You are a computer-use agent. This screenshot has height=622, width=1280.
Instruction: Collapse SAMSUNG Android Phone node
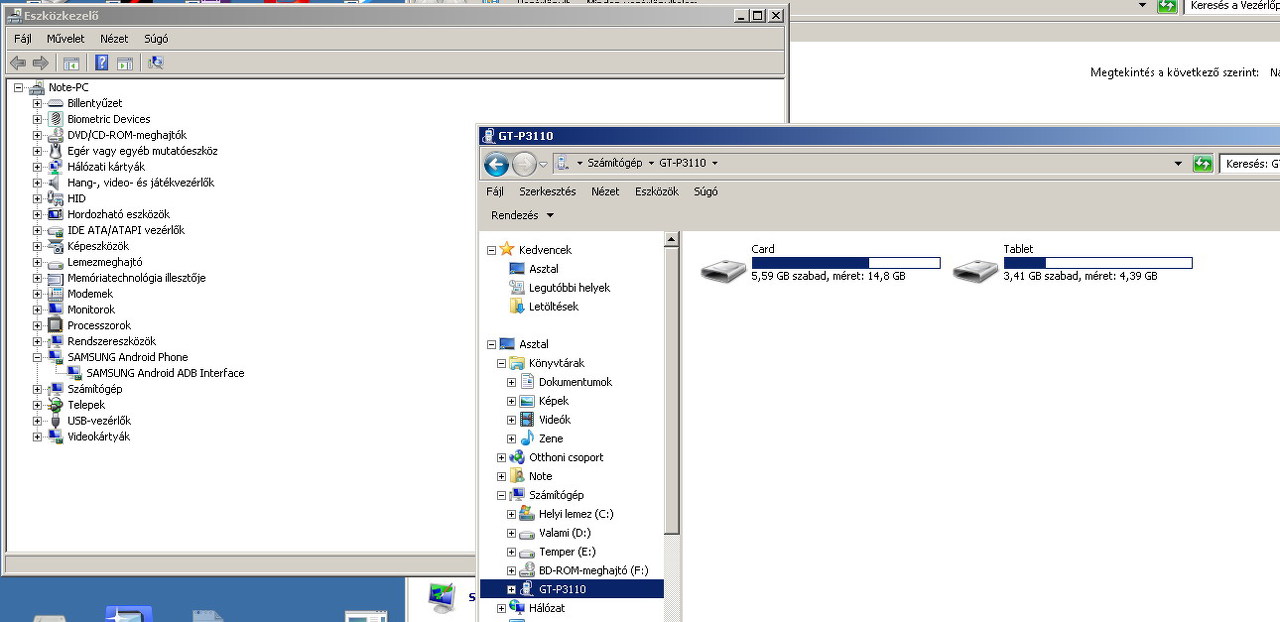37,357
